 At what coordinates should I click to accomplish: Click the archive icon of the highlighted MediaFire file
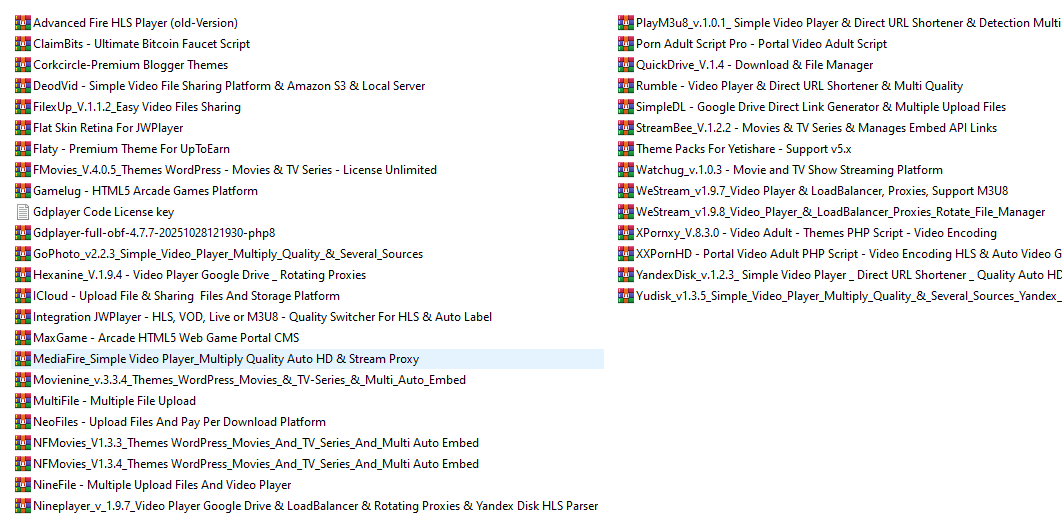pyautogui.click(x=23, y=359)
